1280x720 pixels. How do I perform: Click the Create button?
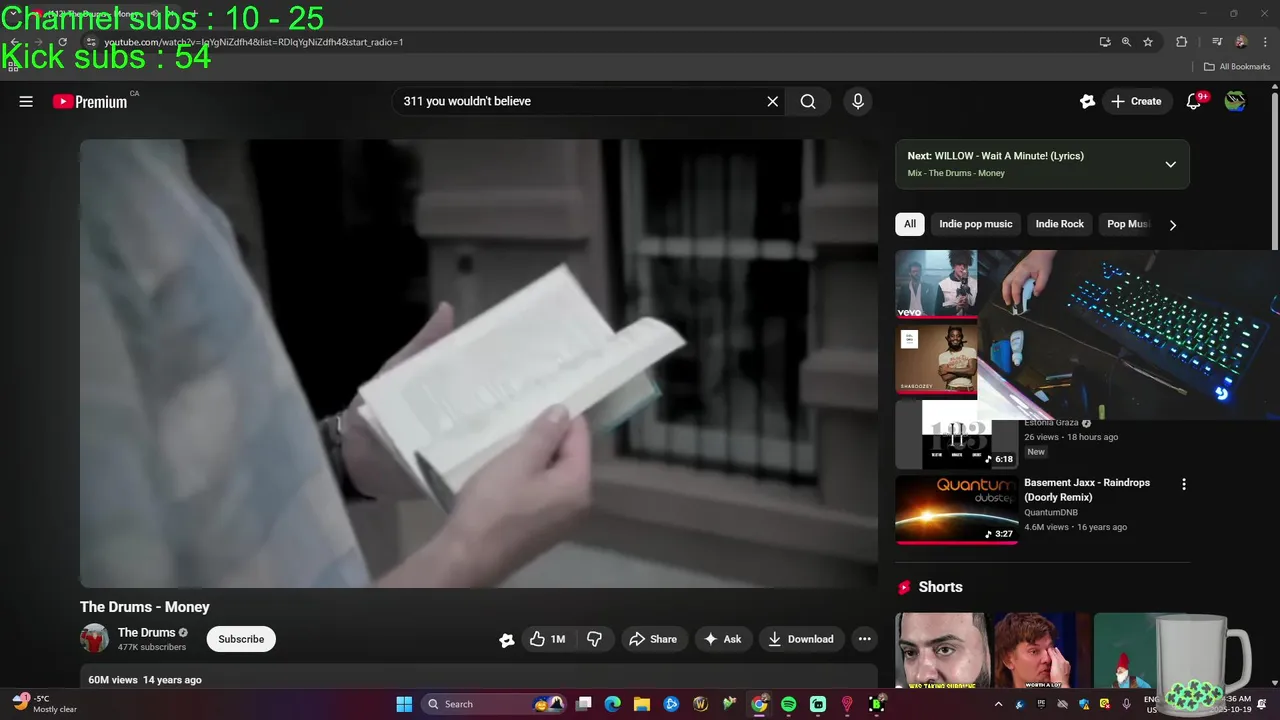[1136, 101]
